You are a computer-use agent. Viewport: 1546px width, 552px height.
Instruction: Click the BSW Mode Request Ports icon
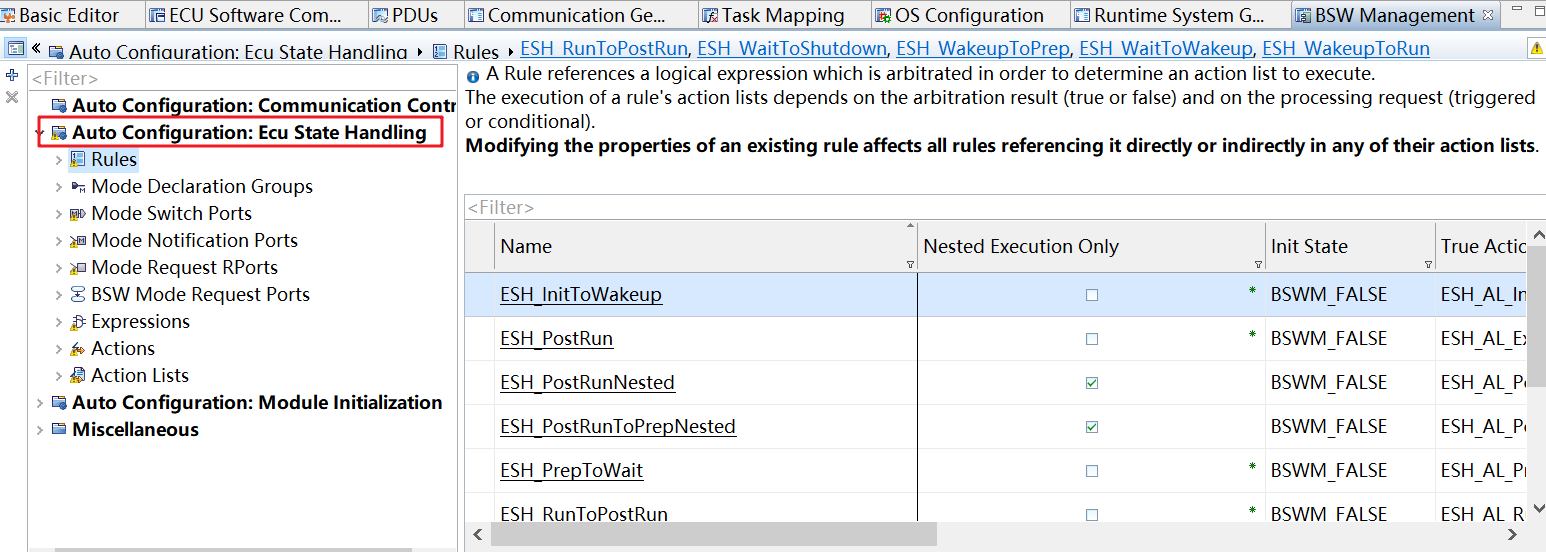tap(78, 295)
